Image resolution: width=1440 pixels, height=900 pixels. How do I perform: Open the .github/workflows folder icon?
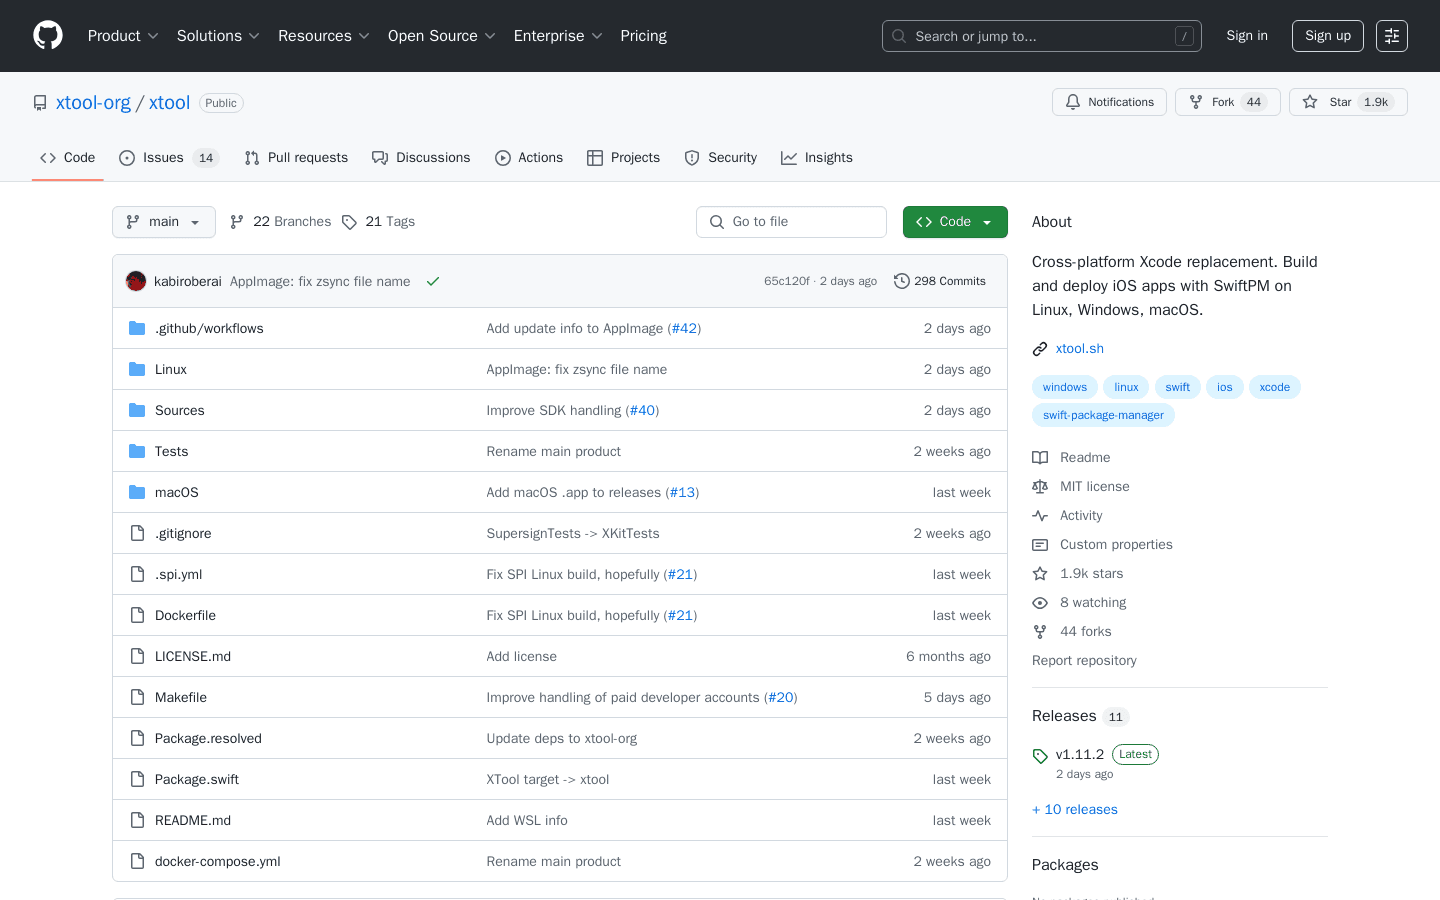[136, 327]
